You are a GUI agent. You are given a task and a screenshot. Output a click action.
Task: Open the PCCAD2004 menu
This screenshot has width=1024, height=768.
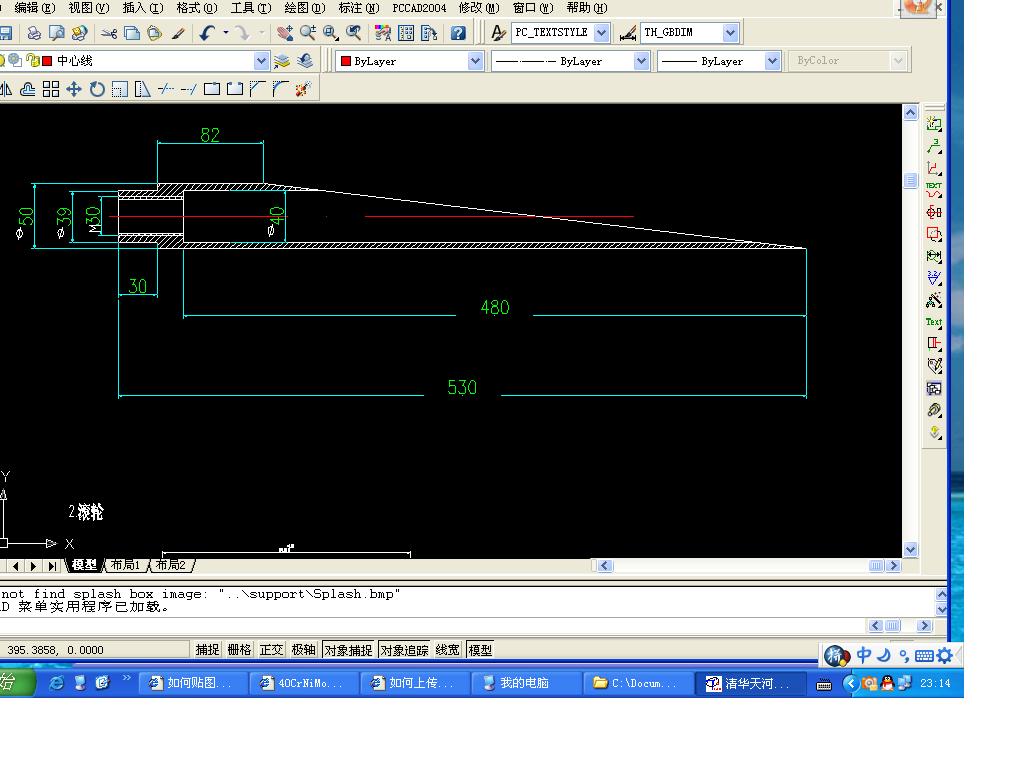pos(419,8)
